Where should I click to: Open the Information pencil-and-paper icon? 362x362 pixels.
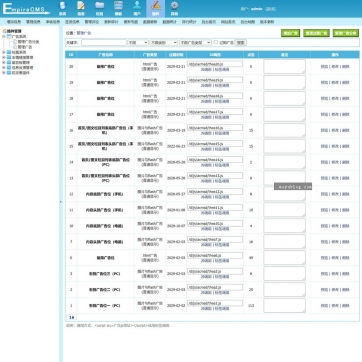81,8
